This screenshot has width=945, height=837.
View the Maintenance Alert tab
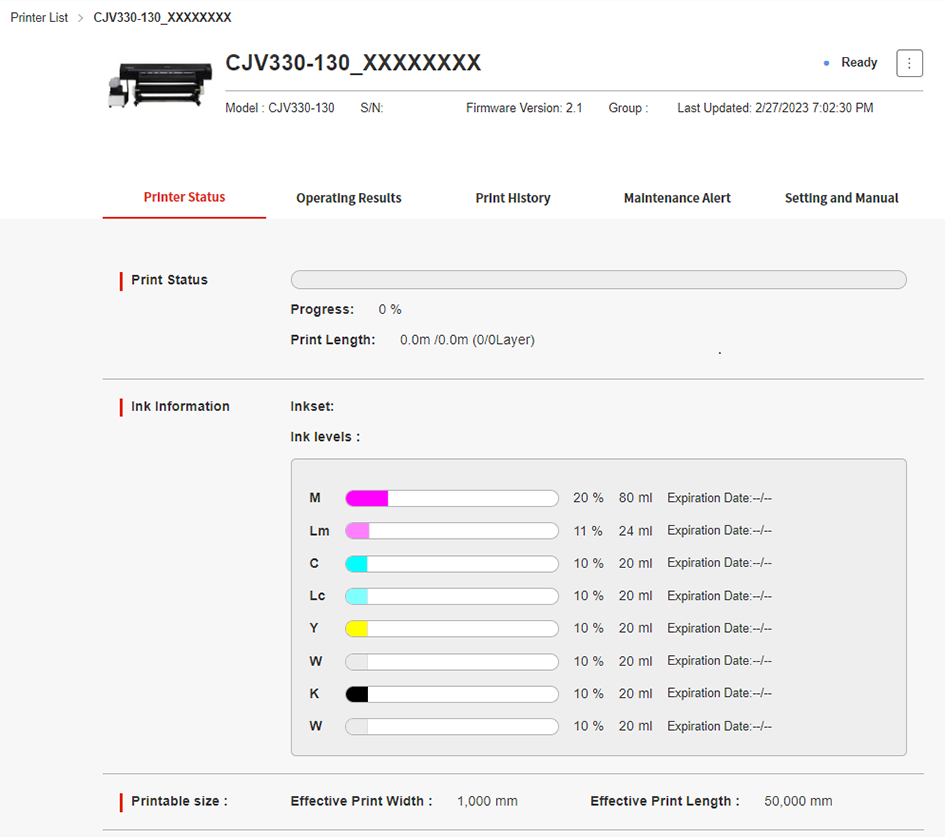(677, 198)
